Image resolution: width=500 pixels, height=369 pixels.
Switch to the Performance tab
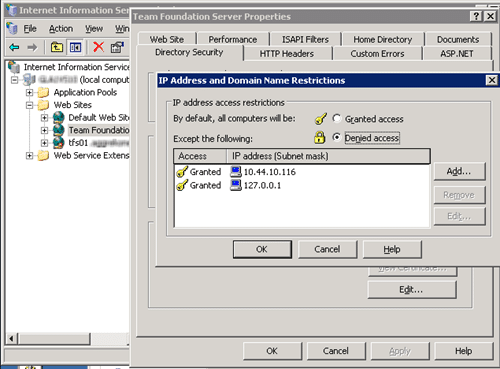[x=233, y=39]
